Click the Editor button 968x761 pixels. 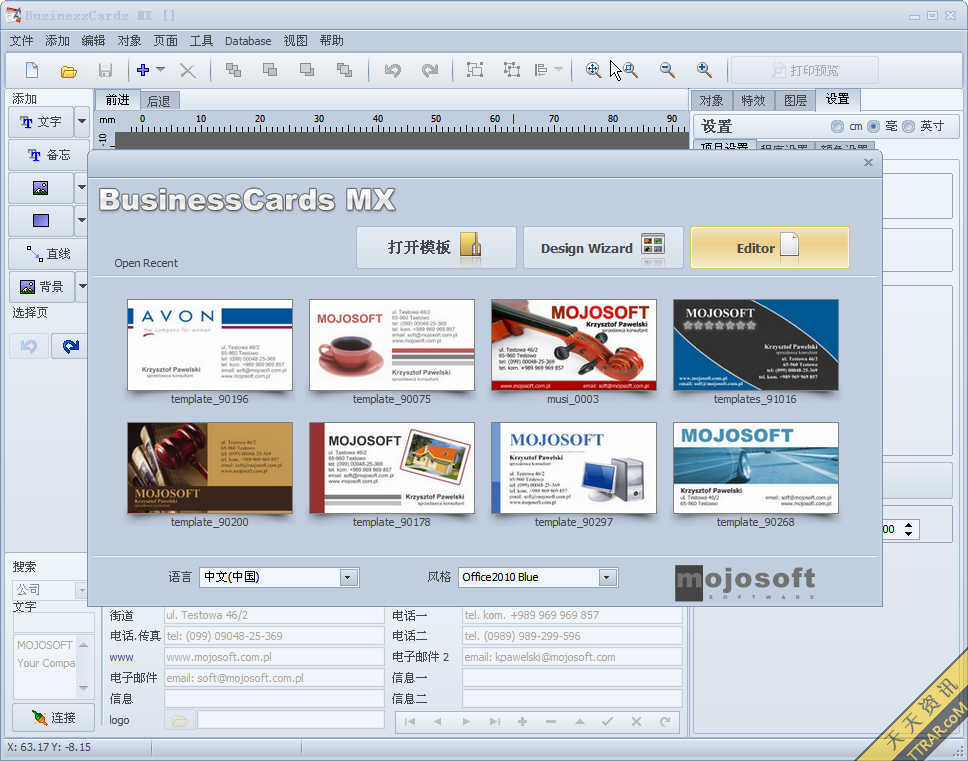tap(770, 247)
